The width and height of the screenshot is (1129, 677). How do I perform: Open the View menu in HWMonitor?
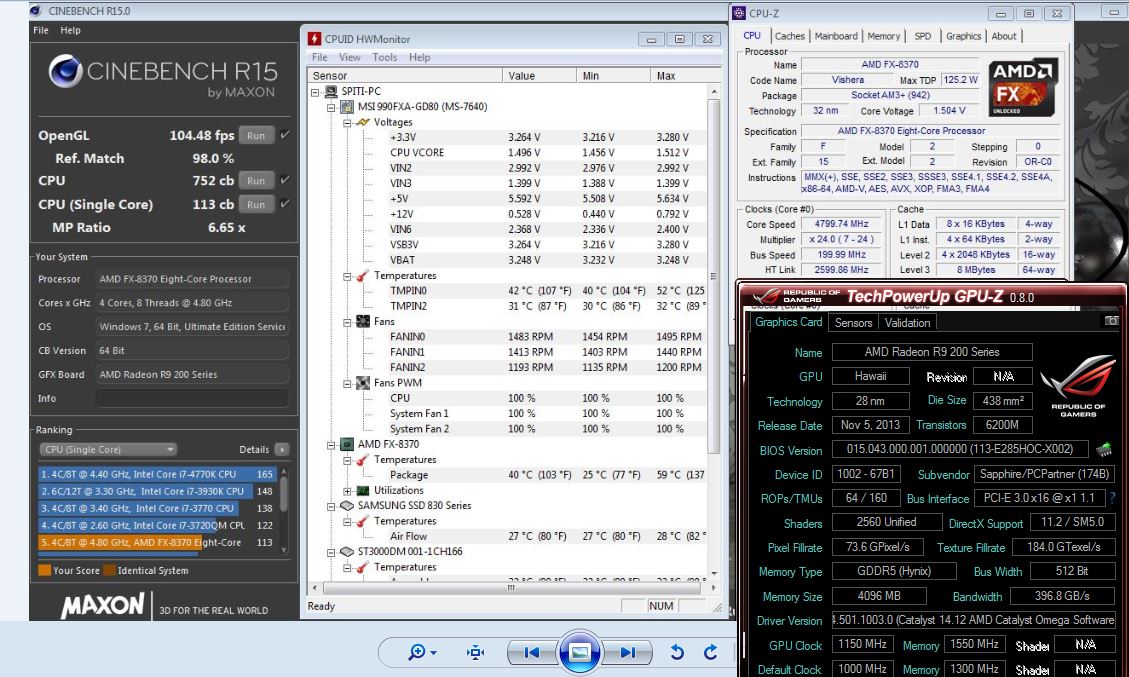(350, 58)
